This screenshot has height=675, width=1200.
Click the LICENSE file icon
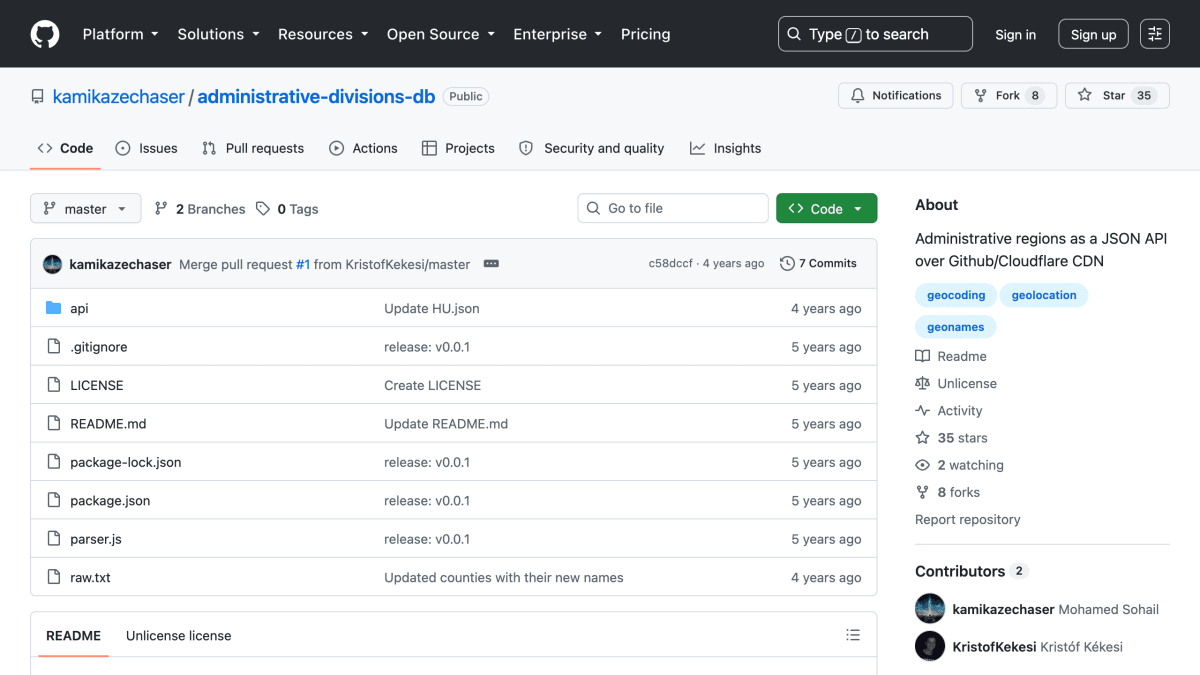54,385
